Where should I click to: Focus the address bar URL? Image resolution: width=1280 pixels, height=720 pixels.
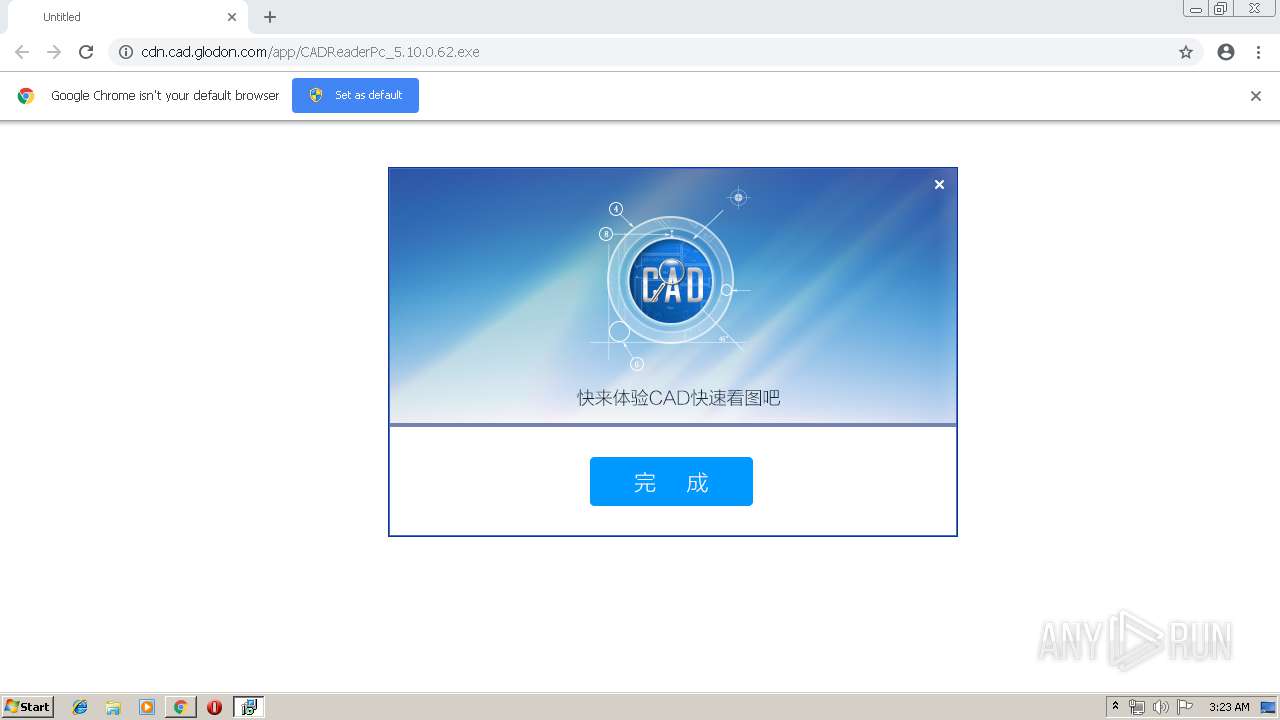pos(310,52)
